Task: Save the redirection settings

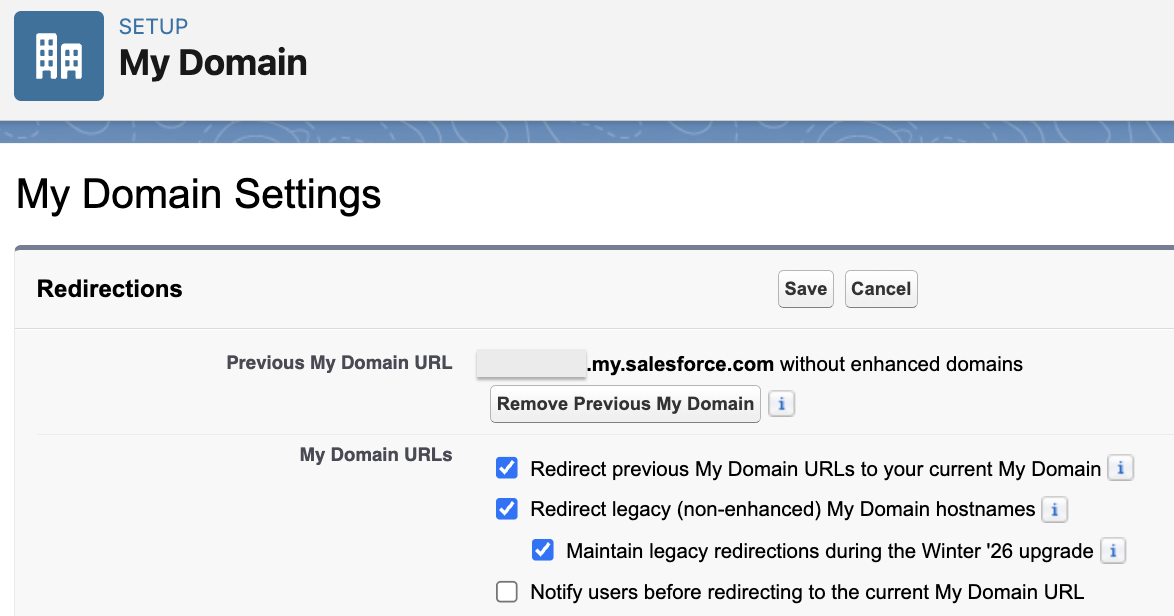Action: 805,289
